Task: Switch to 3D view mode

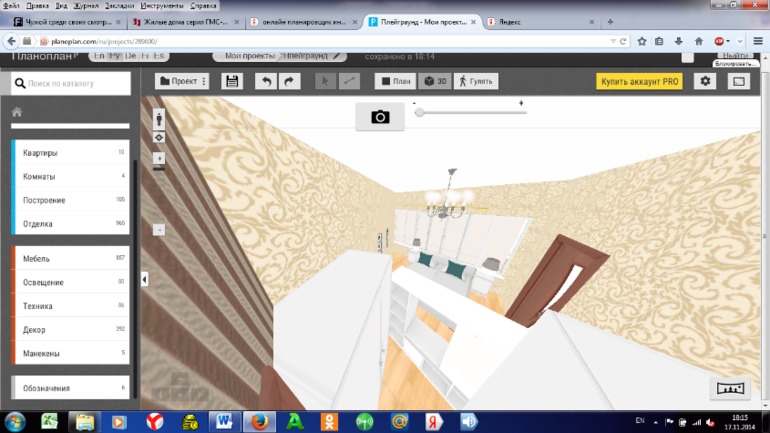Action: (435, 81)
